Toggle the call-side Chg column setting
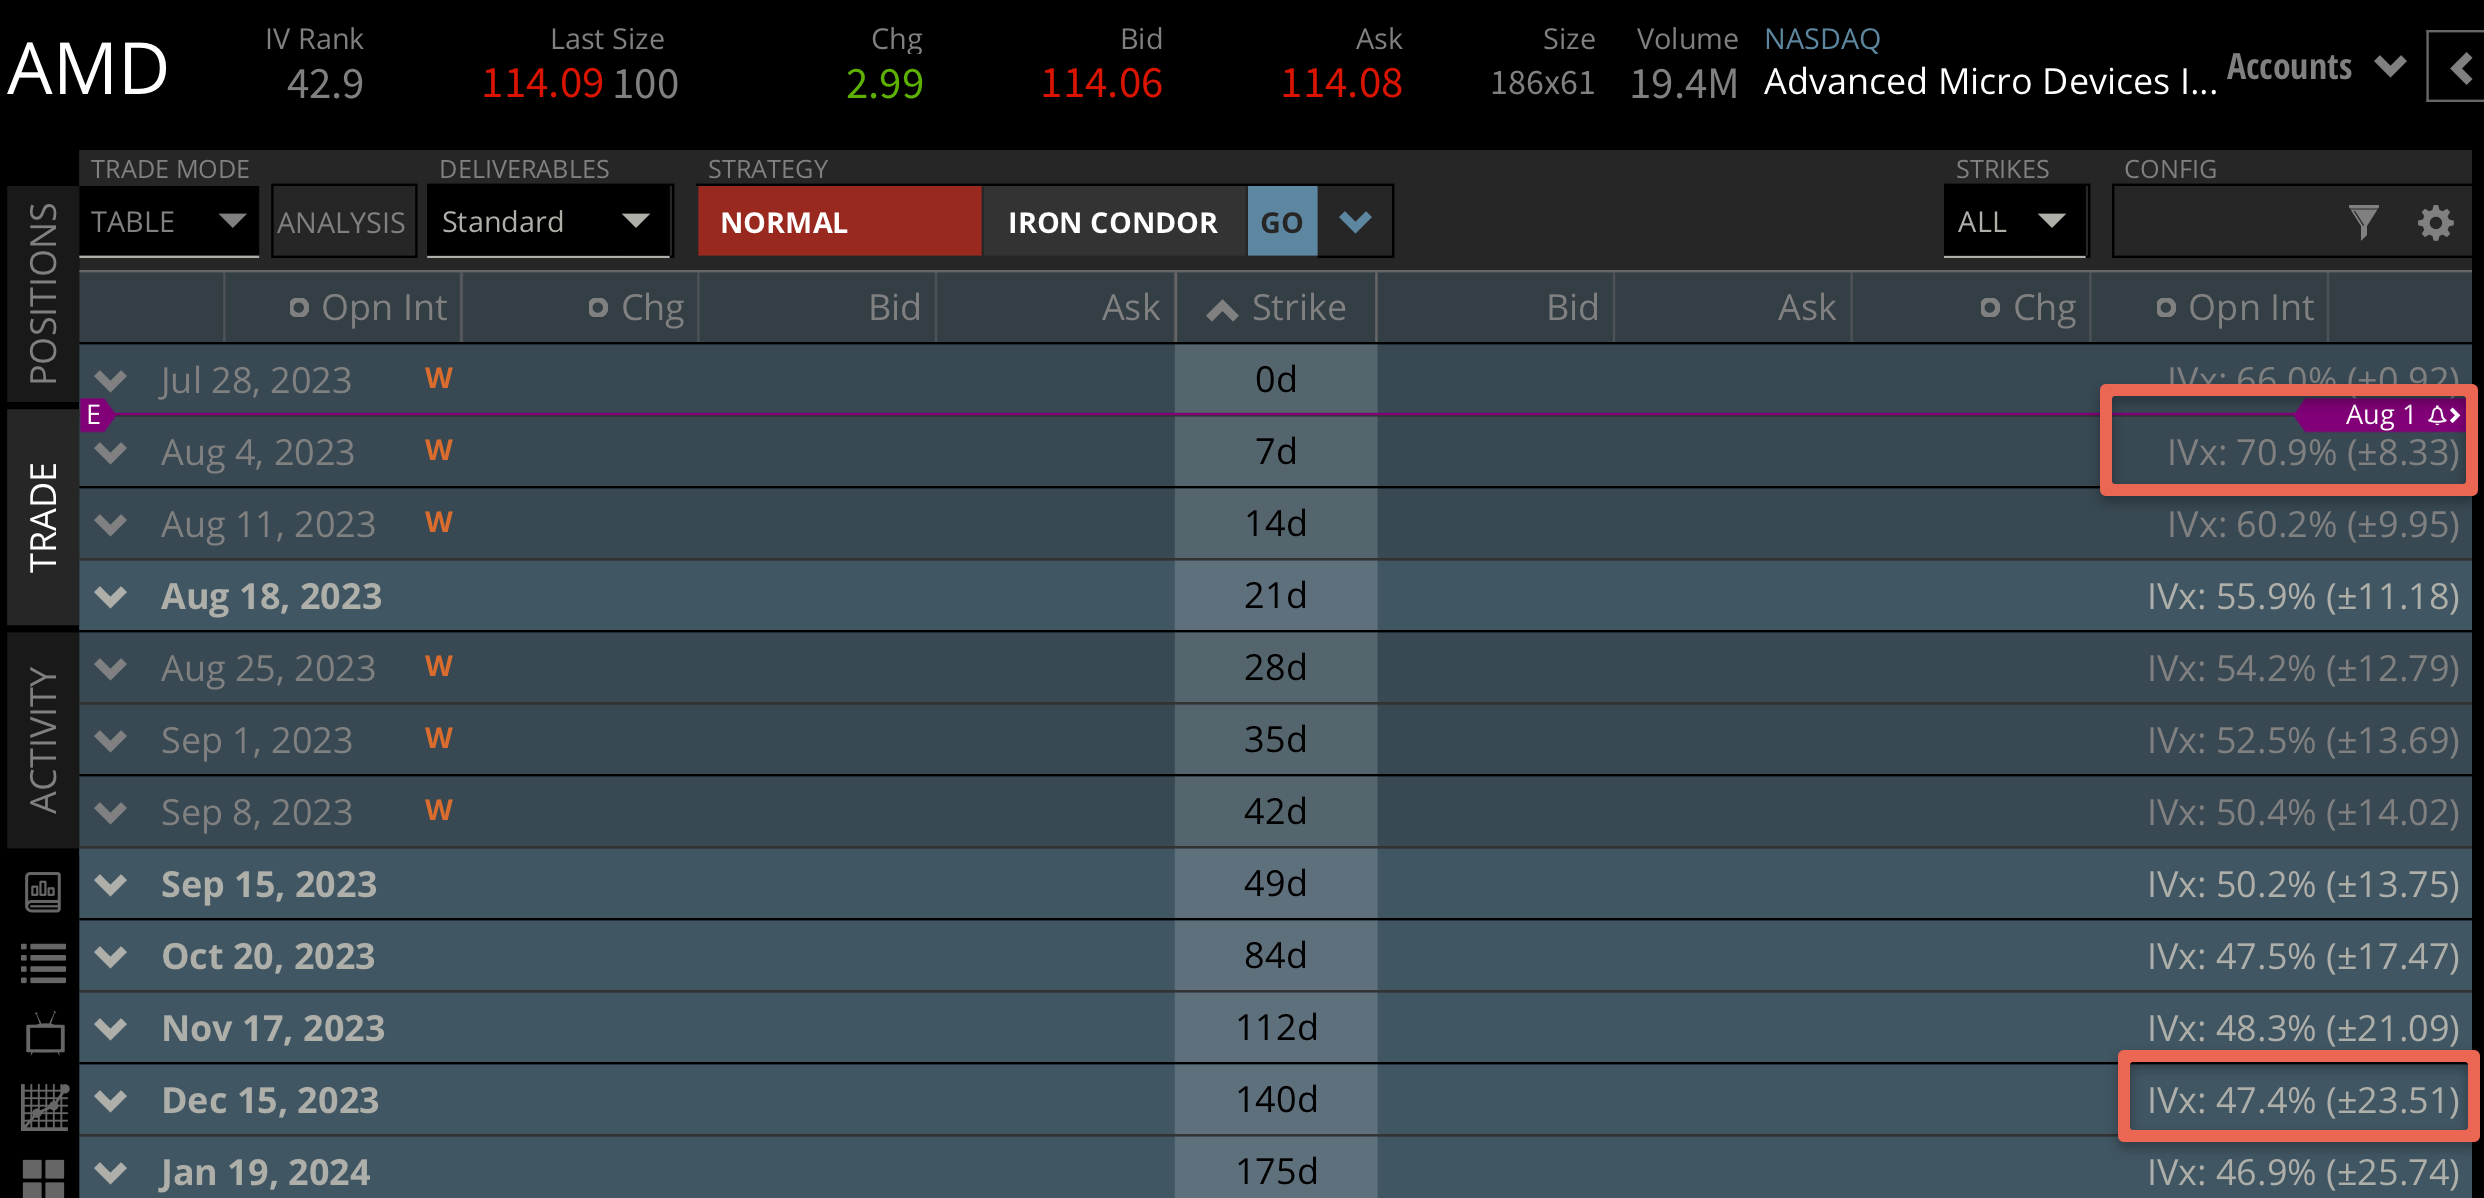 coord(597,308)
